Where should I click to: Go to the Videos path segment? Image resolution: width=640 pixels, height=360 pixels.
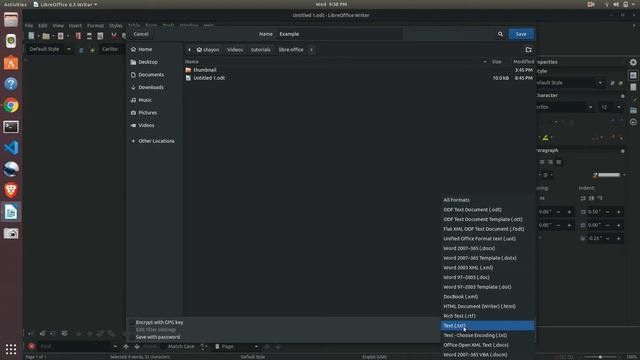pos(235,50)
